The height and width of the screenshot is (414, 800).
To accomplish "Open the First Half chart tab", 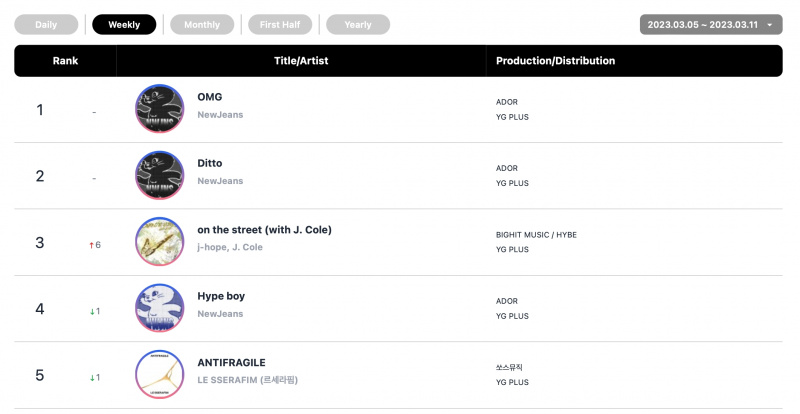I will tap(280, 25).
